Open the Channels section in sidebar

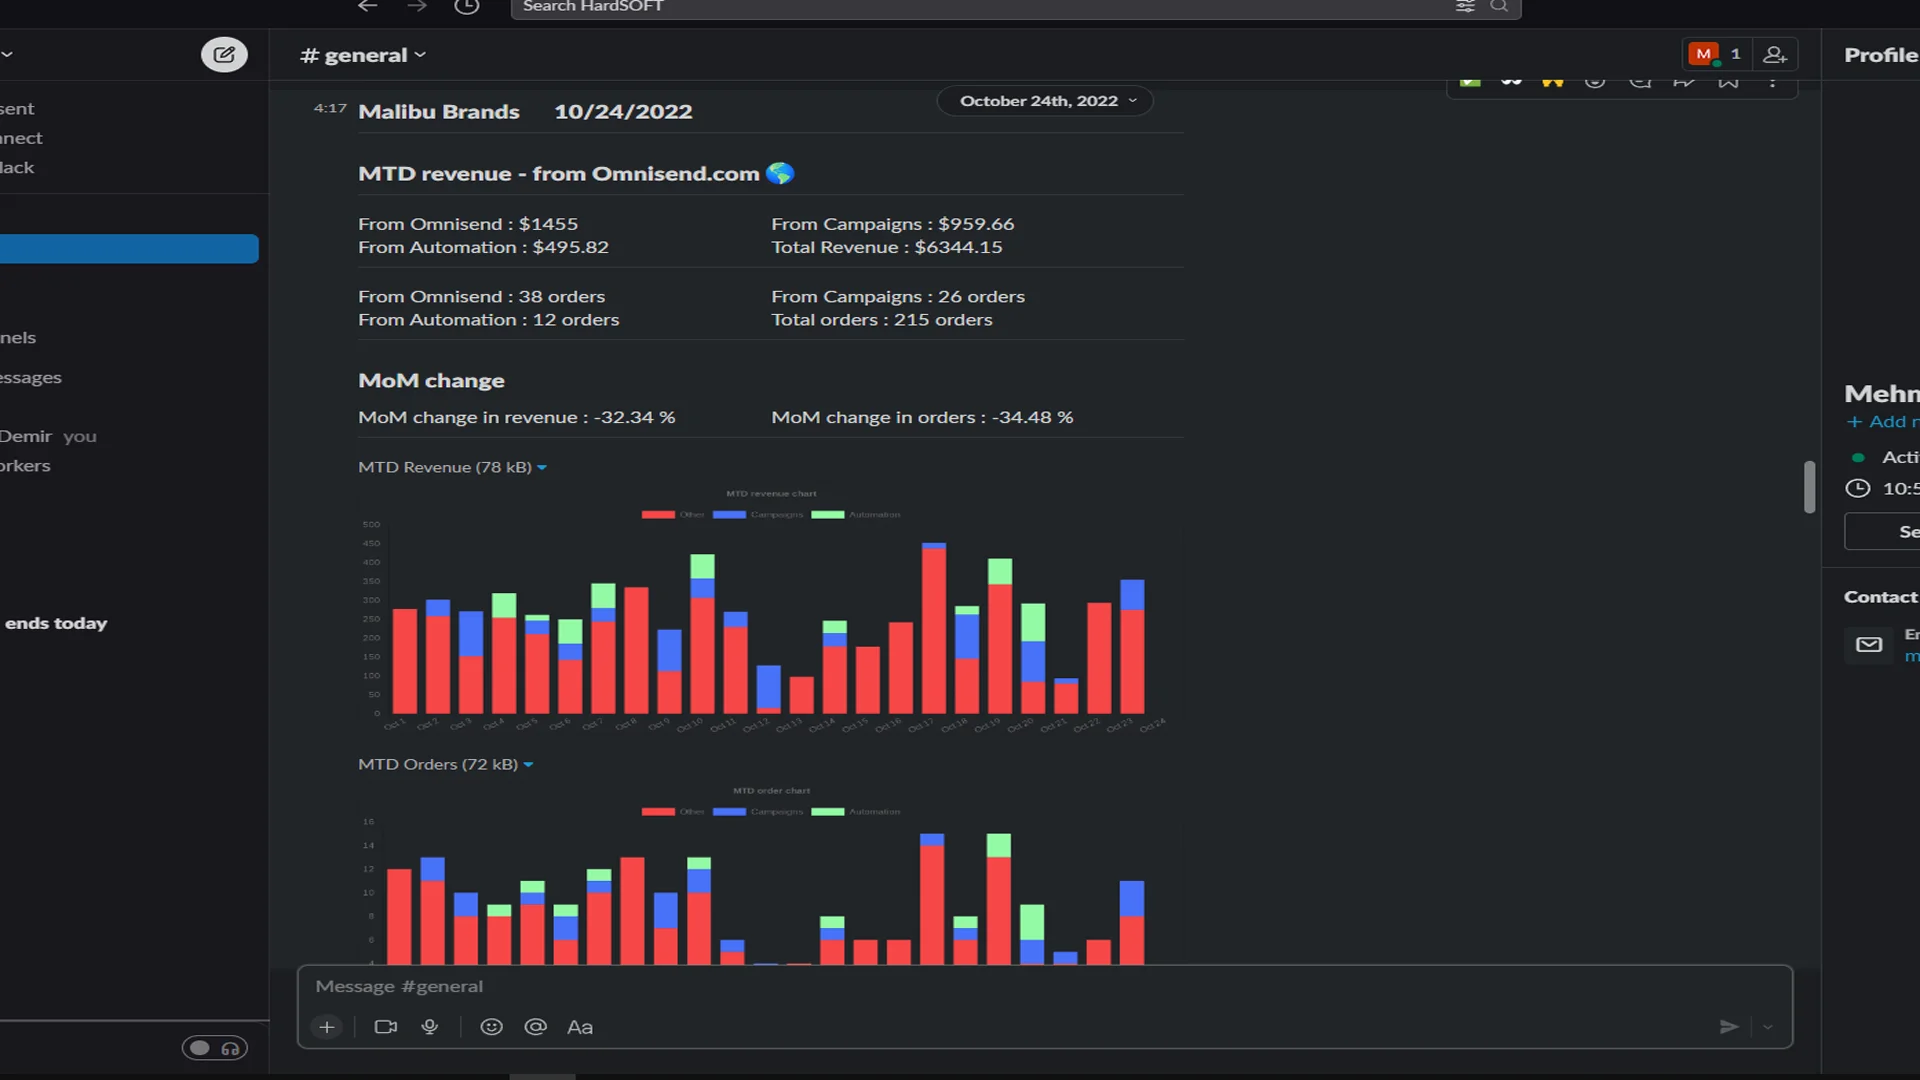point(18,338)
